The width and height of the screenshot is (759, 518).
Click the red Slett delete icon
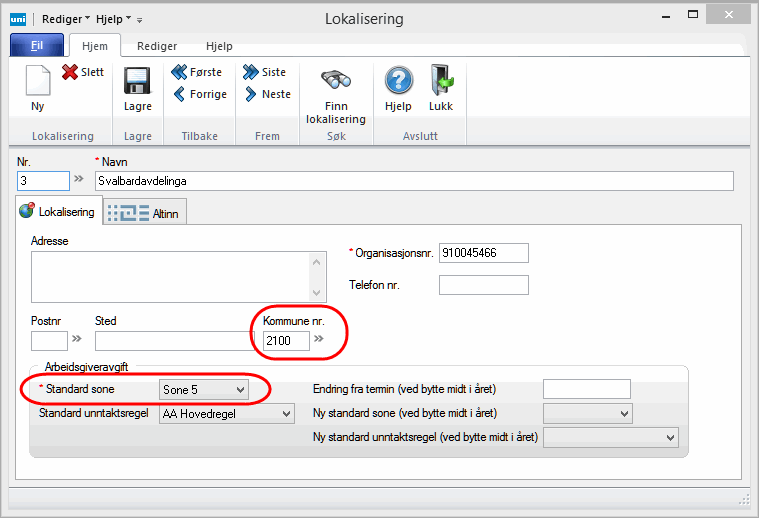pyautogui.click(x=70, y=72)
